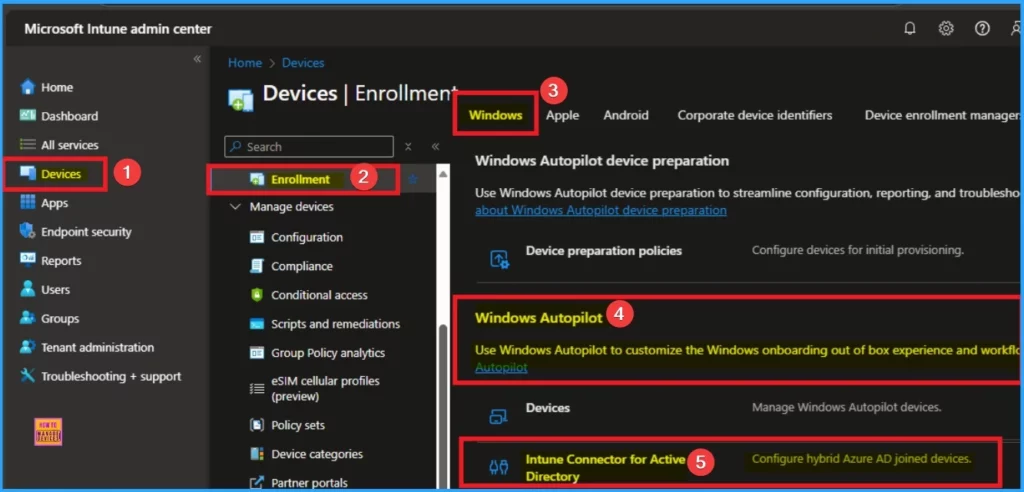Open the Apps label in the sidebar
1024x492 pixels.
[54, 203]
